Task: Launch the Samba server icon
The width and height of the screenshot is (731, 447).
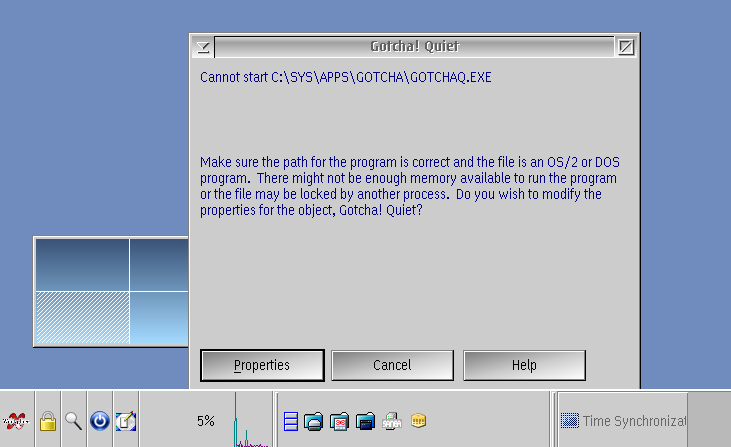Action: [392, 421]
